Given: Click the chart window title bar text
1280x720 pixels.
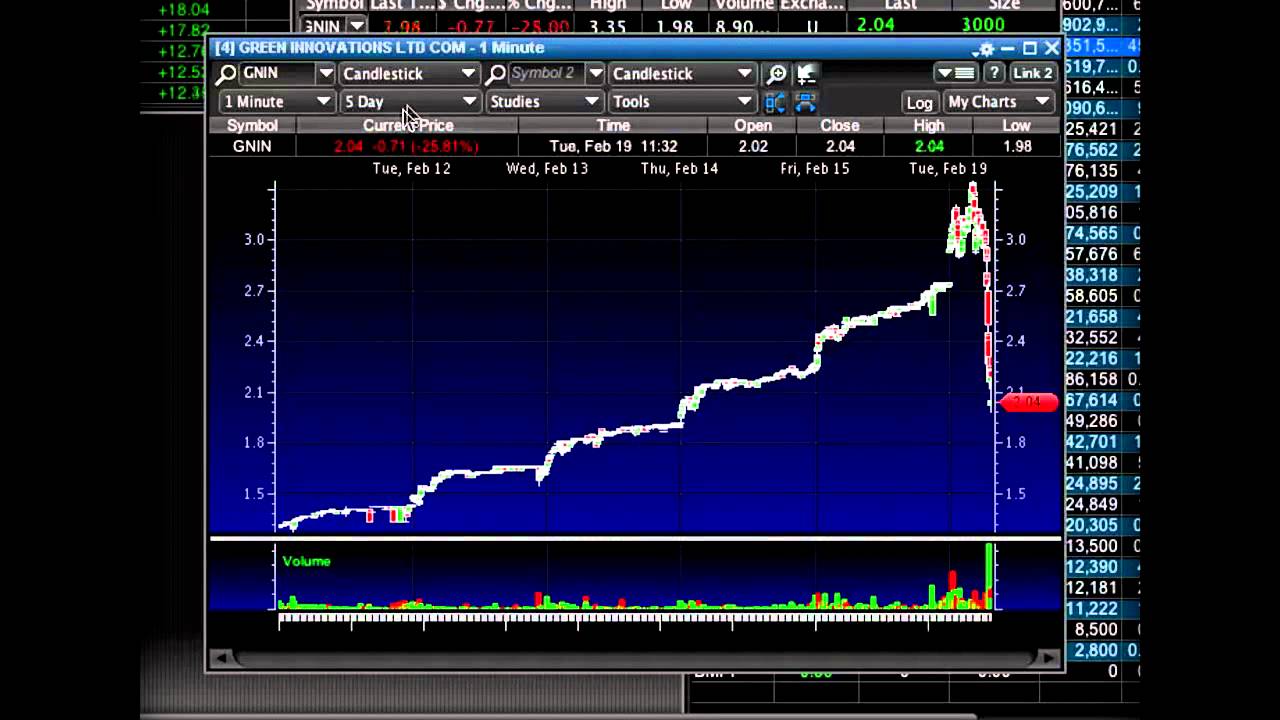Looking at the screenshot, I should coord(380,48).
